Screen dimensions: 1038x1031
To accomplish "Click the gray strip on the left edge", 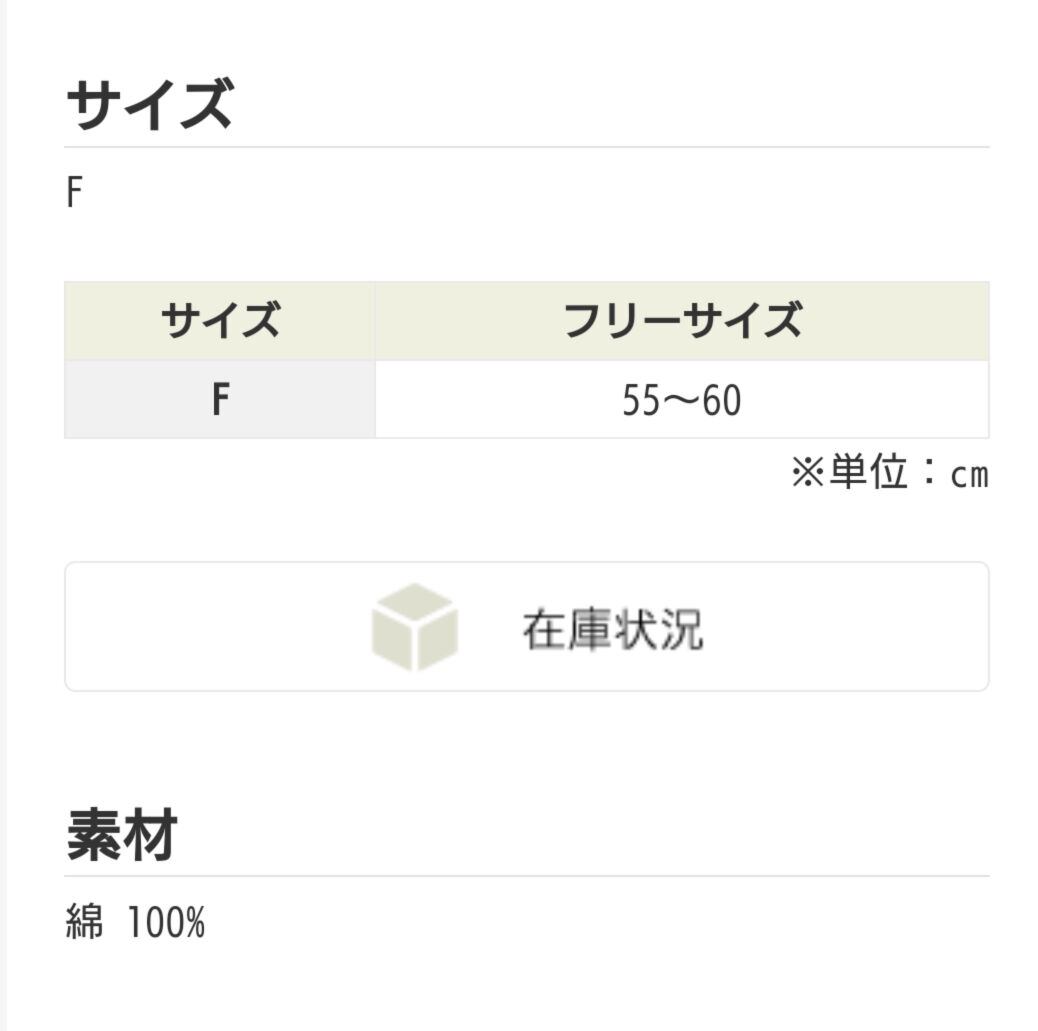I will point(3,515).
